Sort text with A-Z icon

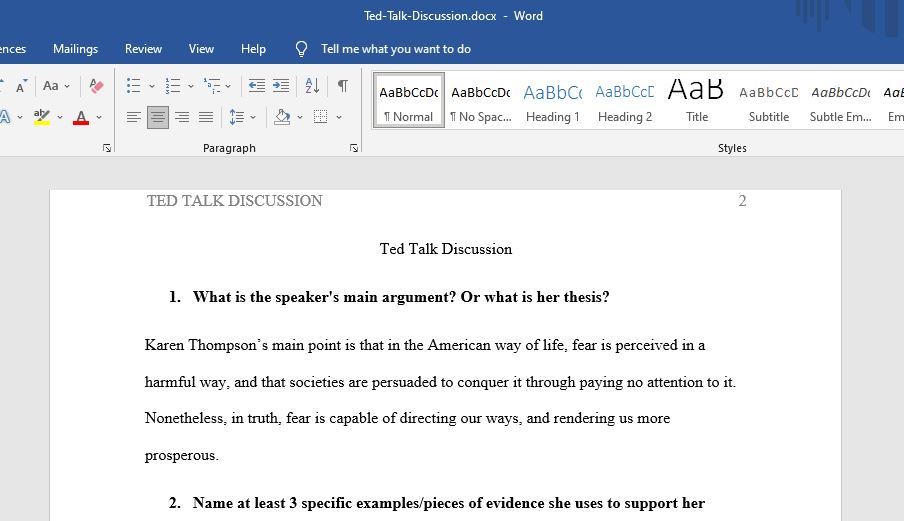coord(312,86)
